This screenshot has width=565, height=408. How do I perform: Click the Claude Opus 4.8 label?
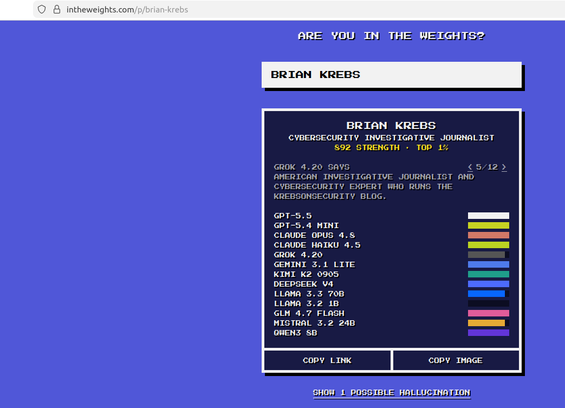(x=314, y=235)
